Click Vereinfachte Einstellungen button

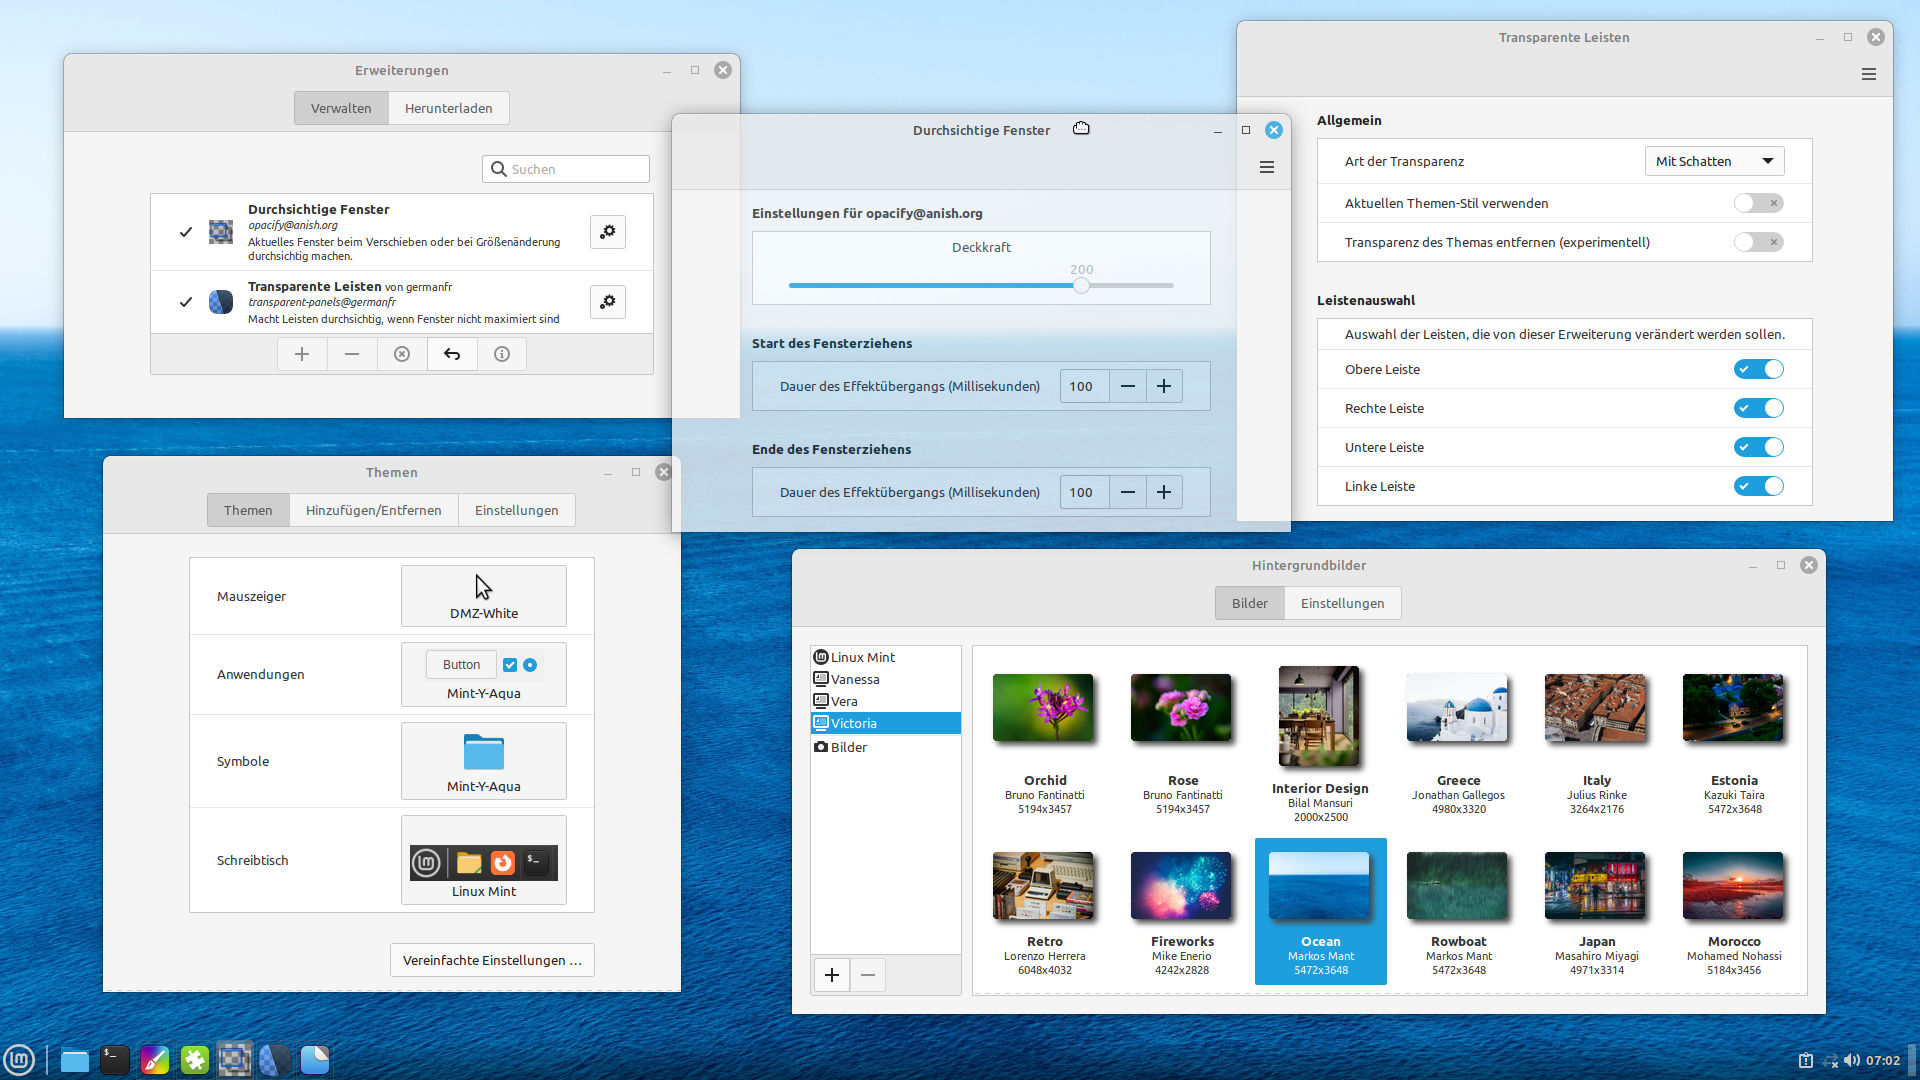(x=492, y=960)
